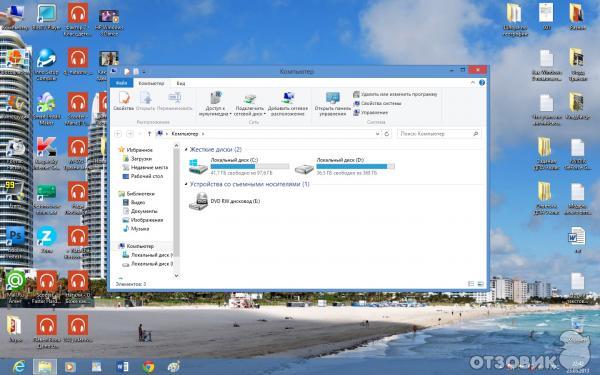
Task: Click the Свойства (Properties) ribbon icon
Action: [x=124, y=101]
